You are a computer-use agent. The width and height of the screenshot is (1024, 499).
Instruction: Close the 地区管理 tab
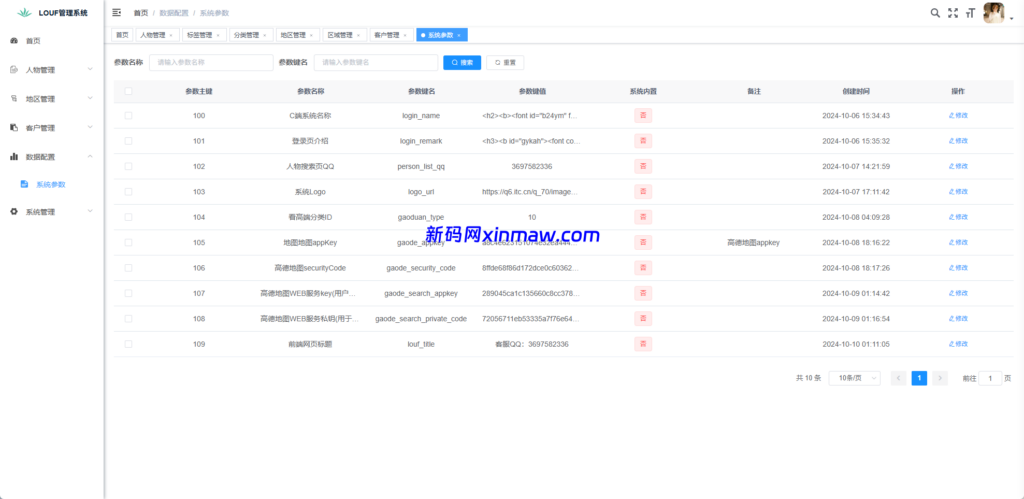coord(312,35)
